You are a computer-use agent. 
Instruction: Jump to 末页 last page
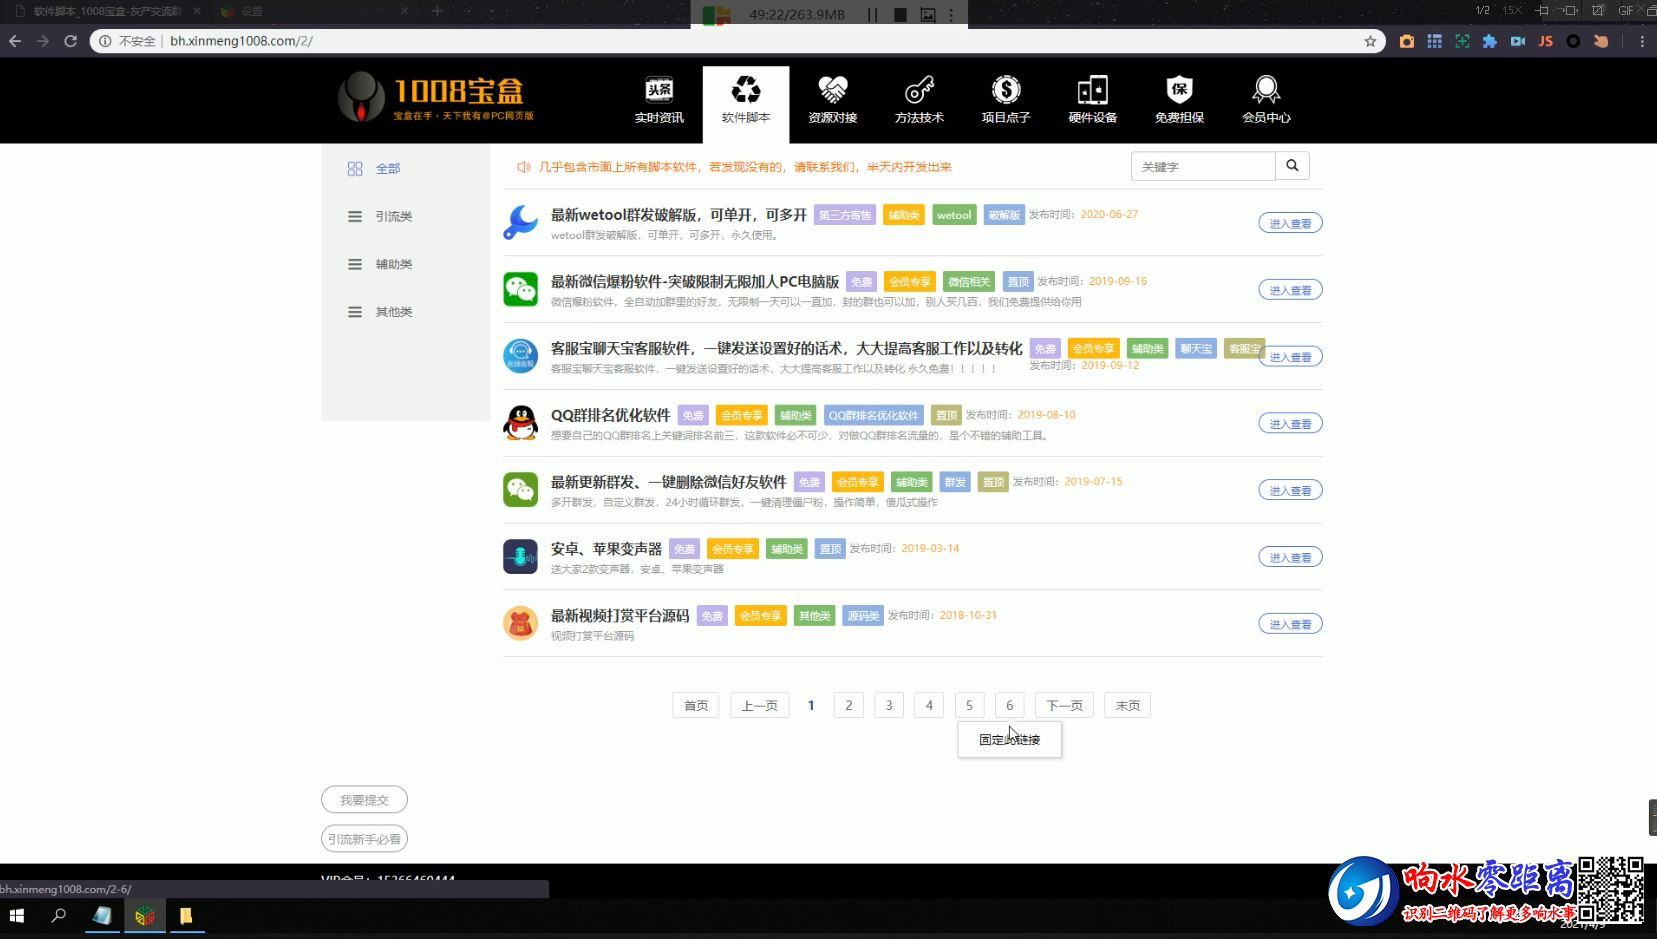pos(1128,705)
